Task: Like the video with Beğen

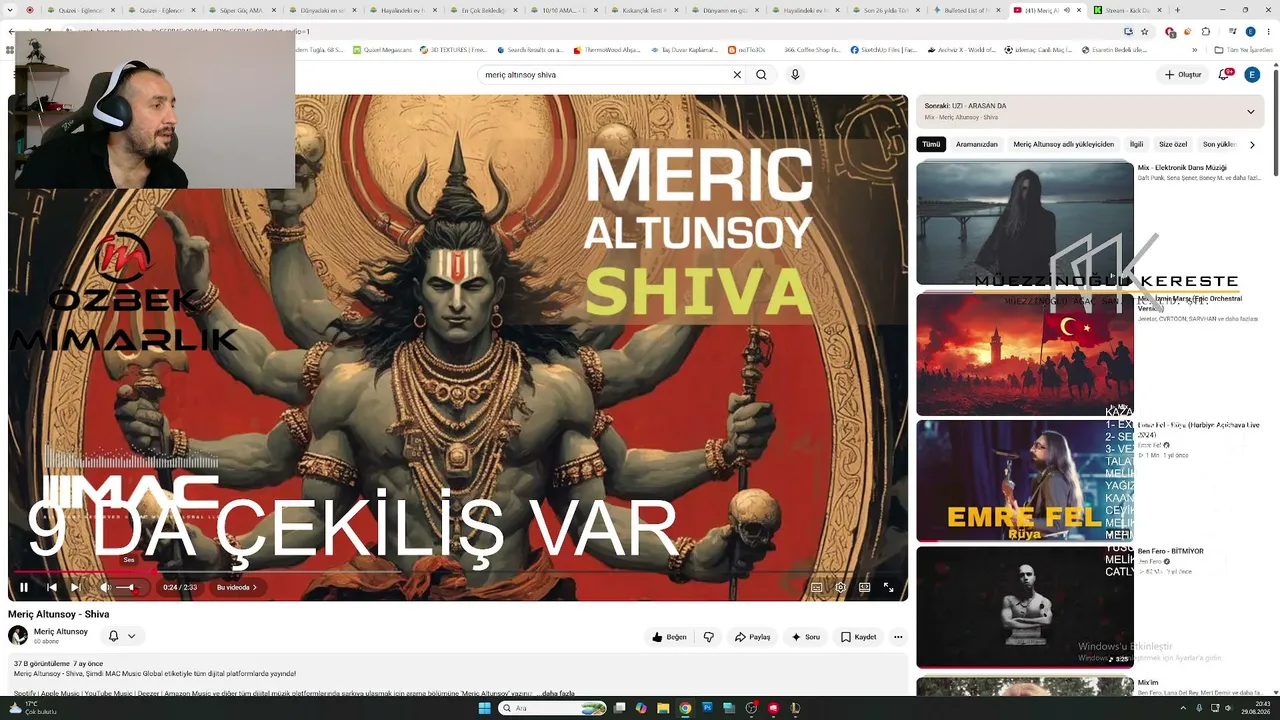Action: click(669, 637)
